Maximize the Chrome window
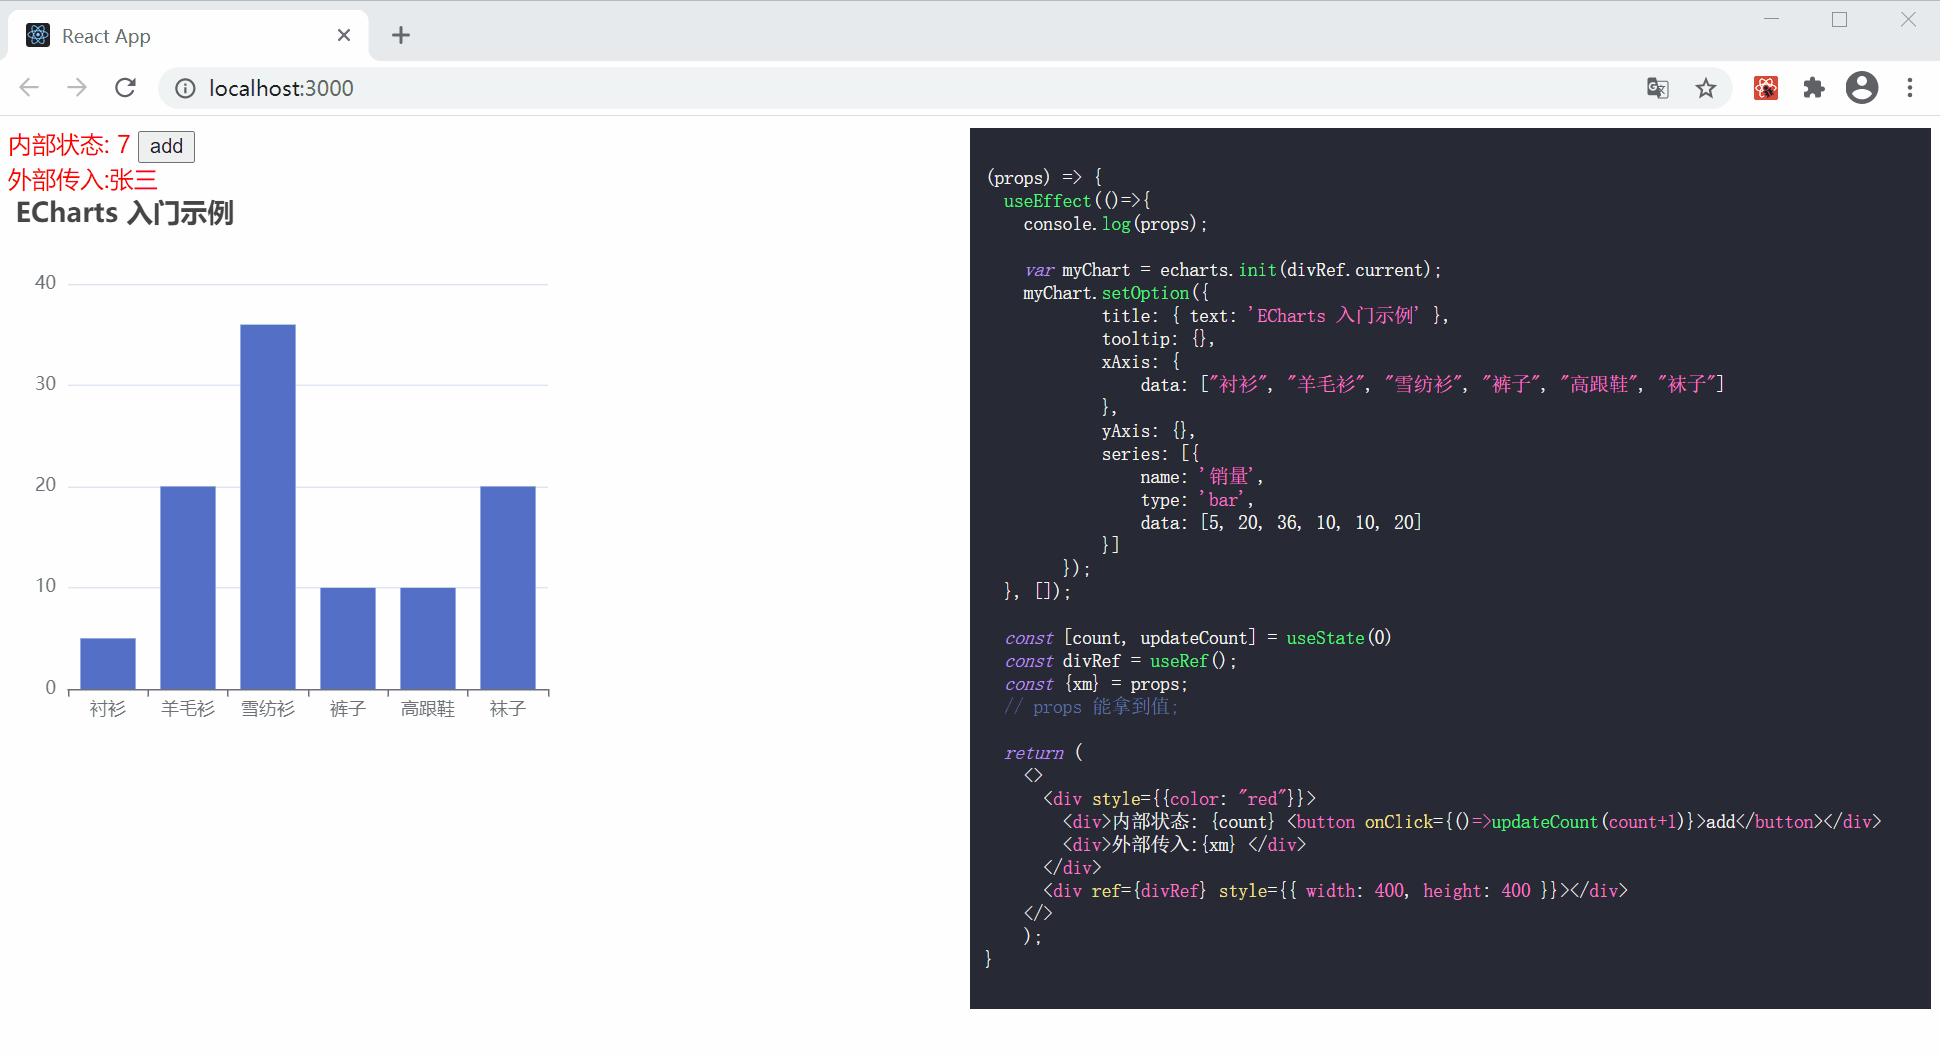 coord(1839,19)
